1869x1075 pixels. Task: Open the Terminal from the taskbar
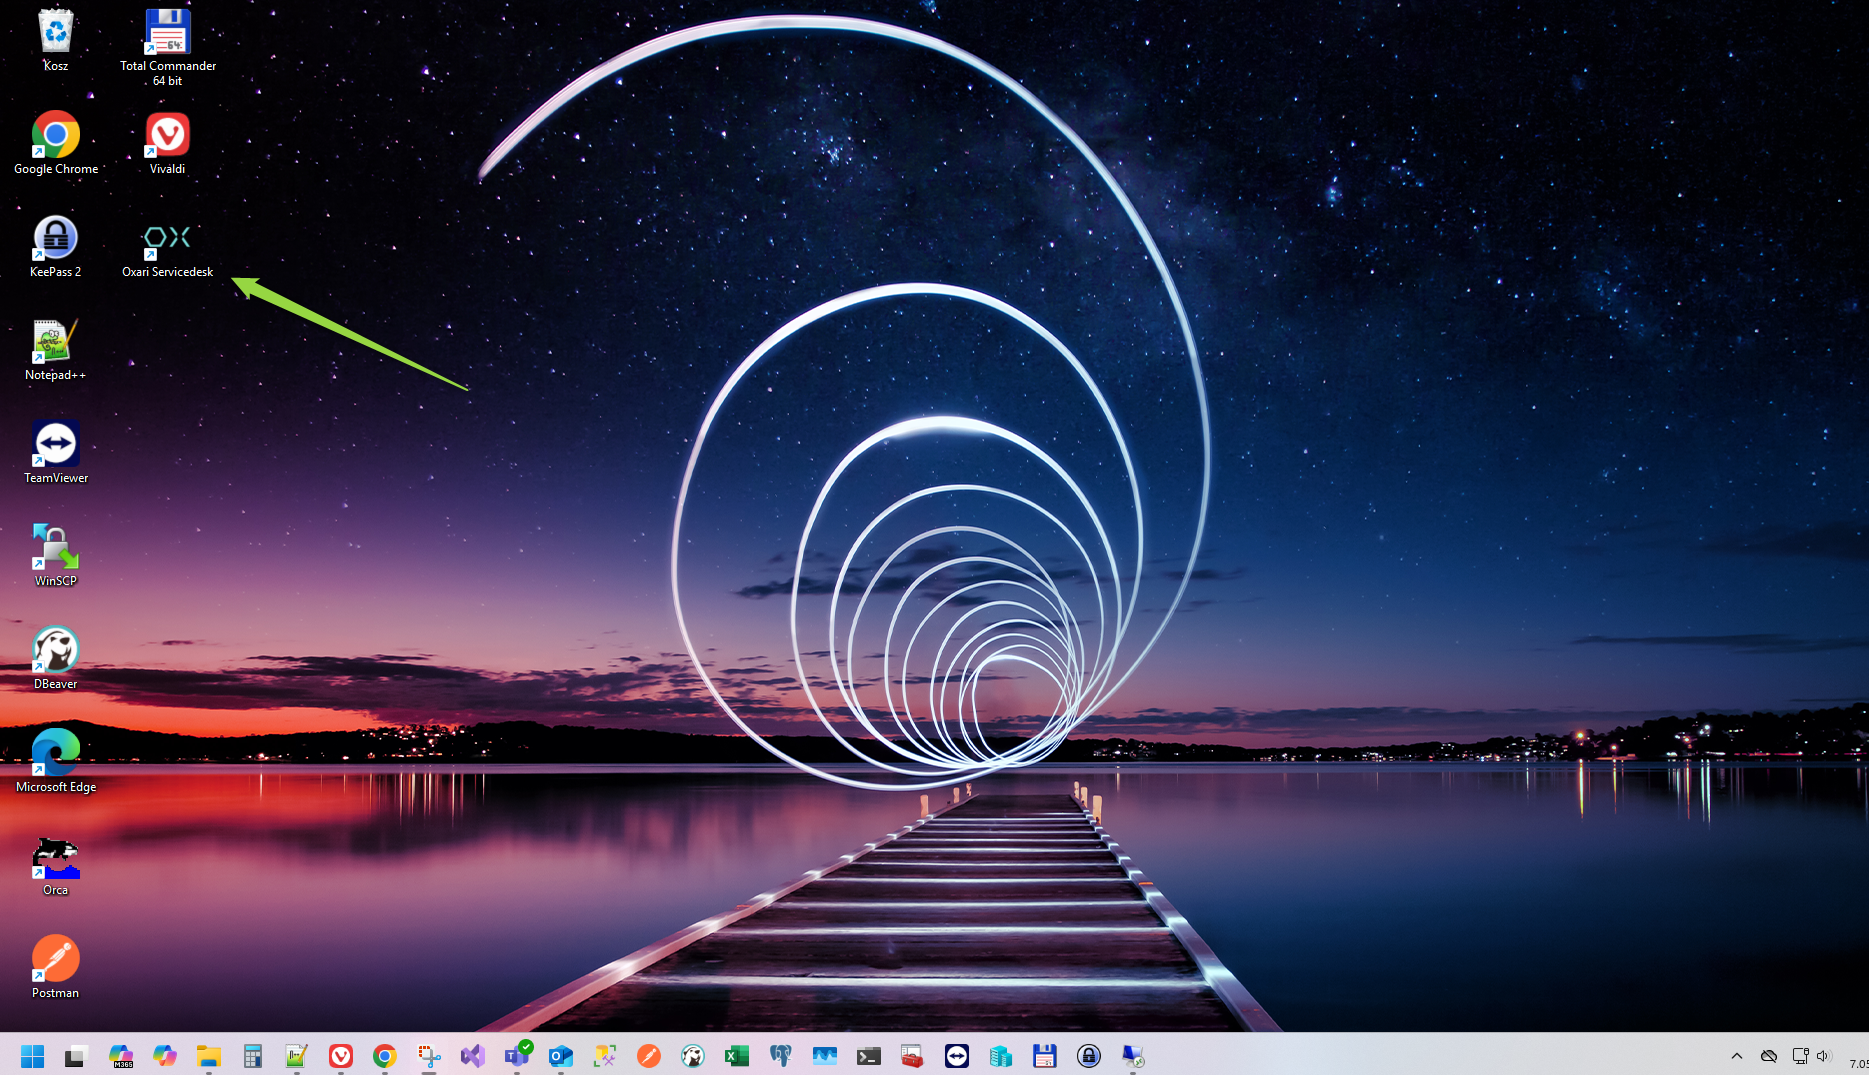coord(869,1056)
